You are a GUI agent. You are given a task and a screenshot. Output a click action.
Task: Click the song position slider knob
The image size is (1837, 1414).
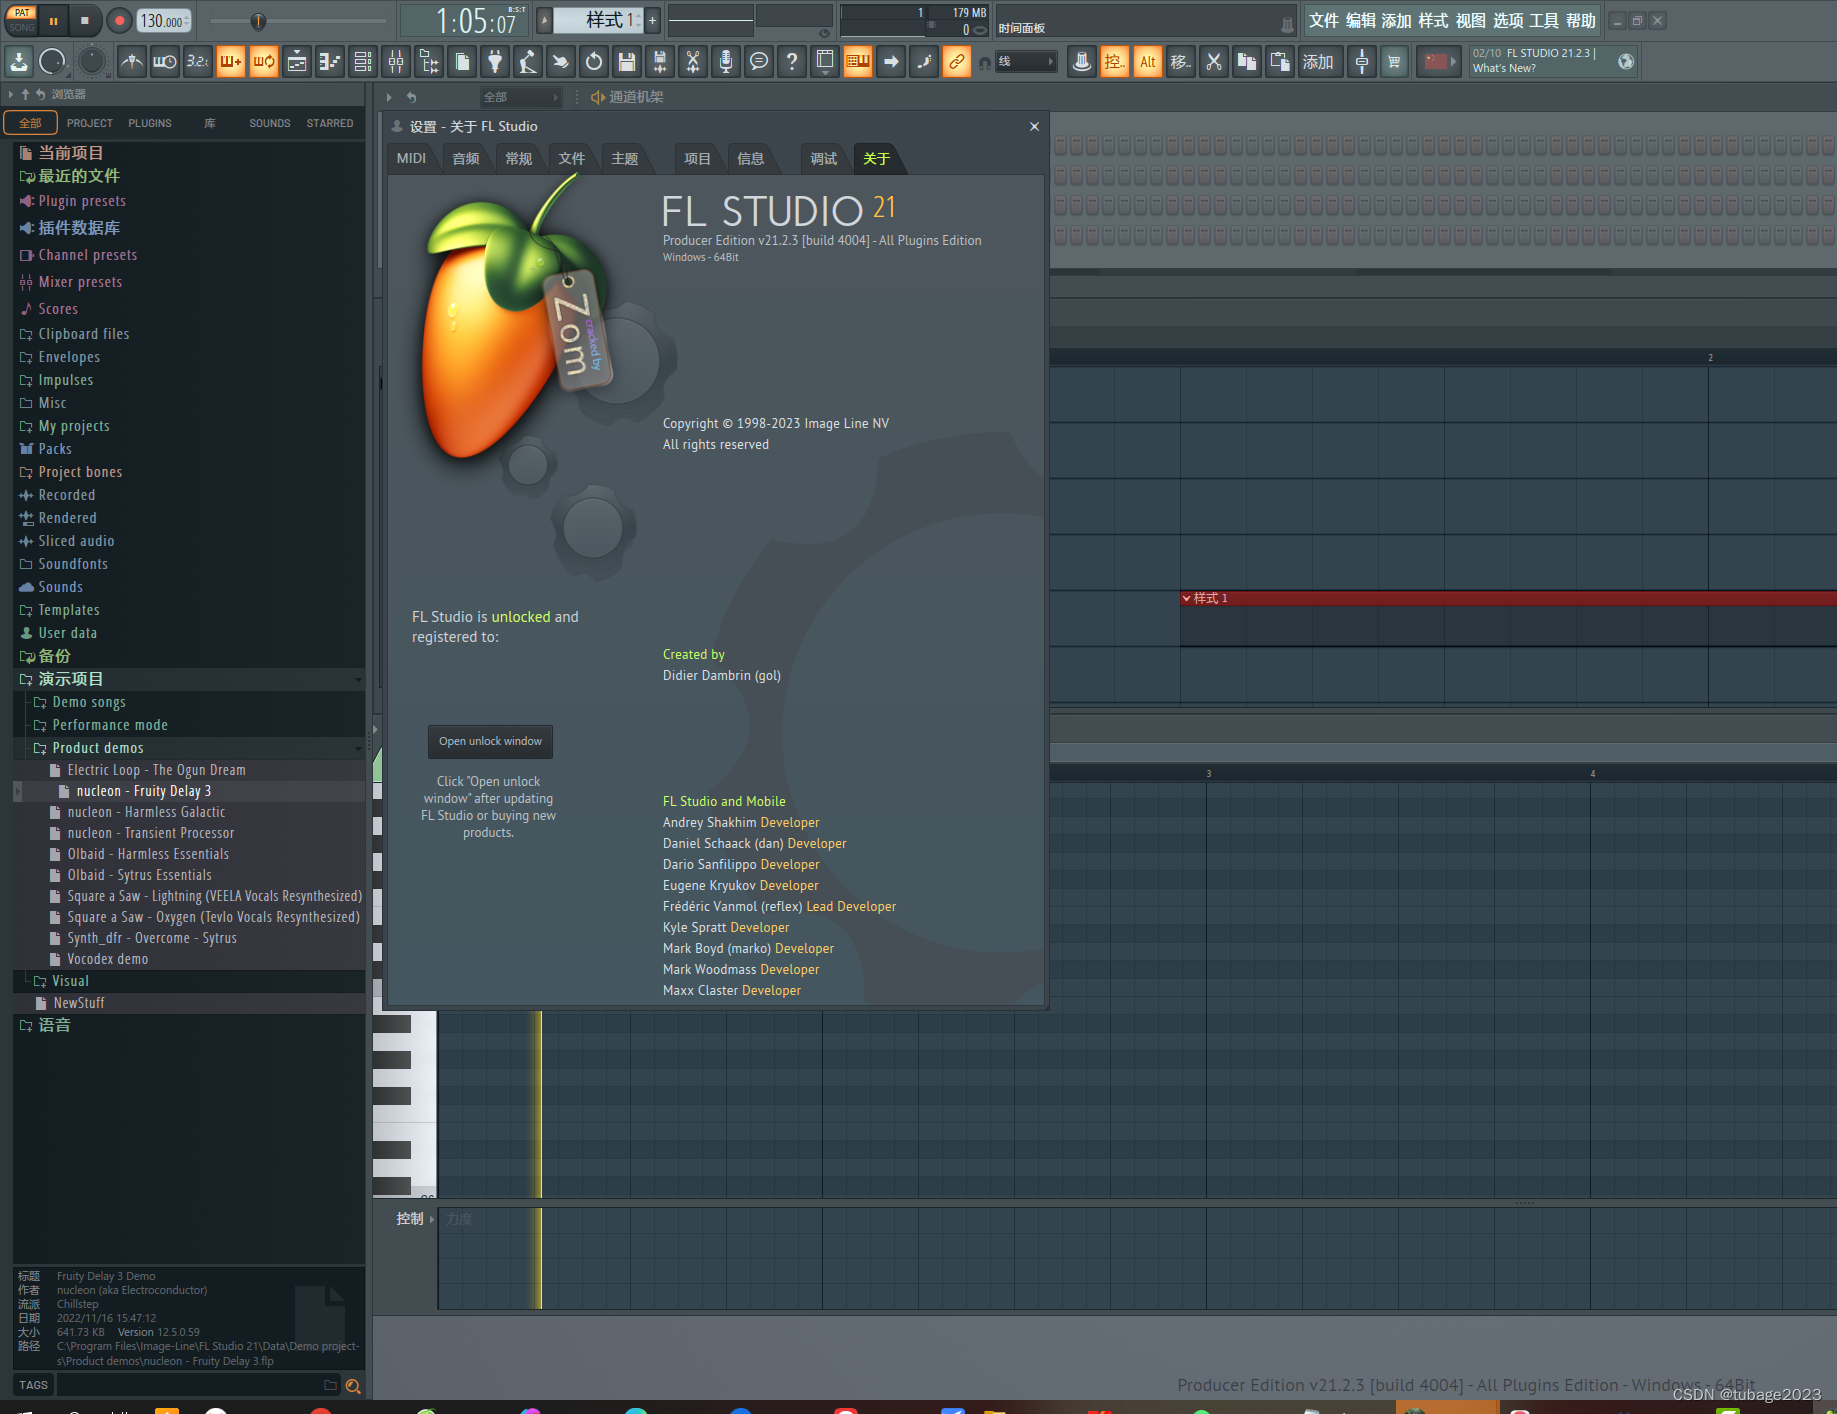point(258,21)
